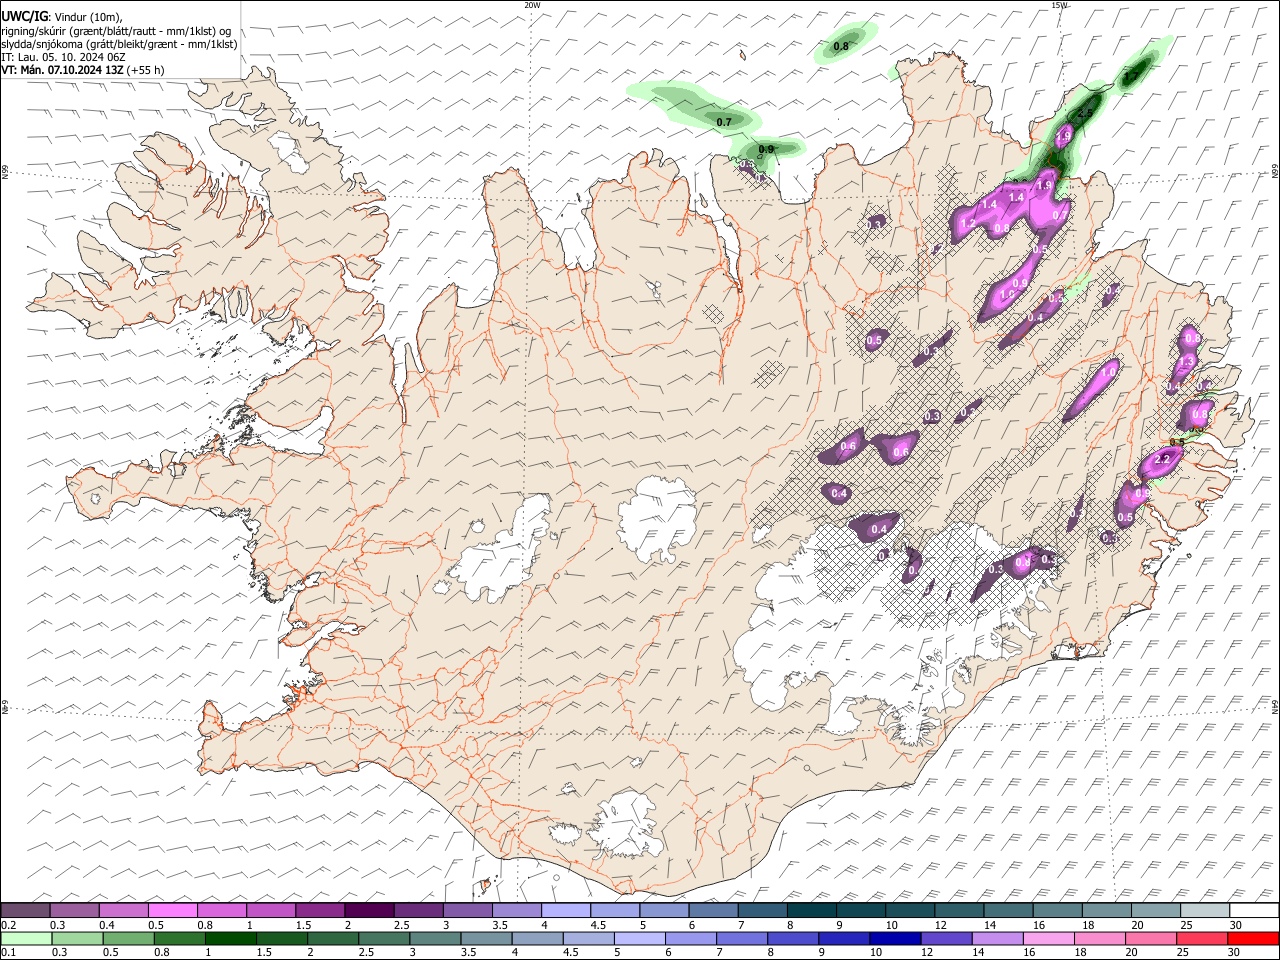
Task: Click the top-row legend swatch labeled 16
Action: (x=1057, y=910)
